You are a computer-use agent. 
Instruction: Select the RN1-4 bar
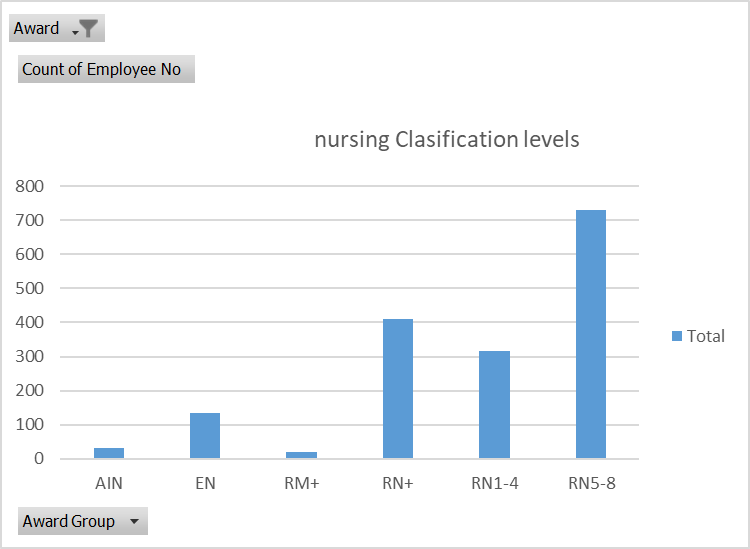tap(494, 405)
